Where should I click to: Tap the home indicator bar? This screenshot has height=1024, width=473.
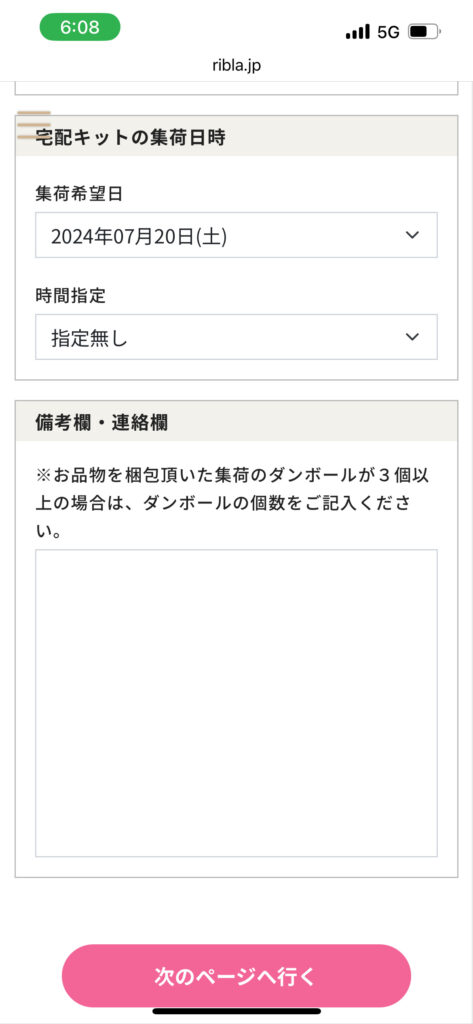pyautogui.click(x=236, y=1012)
